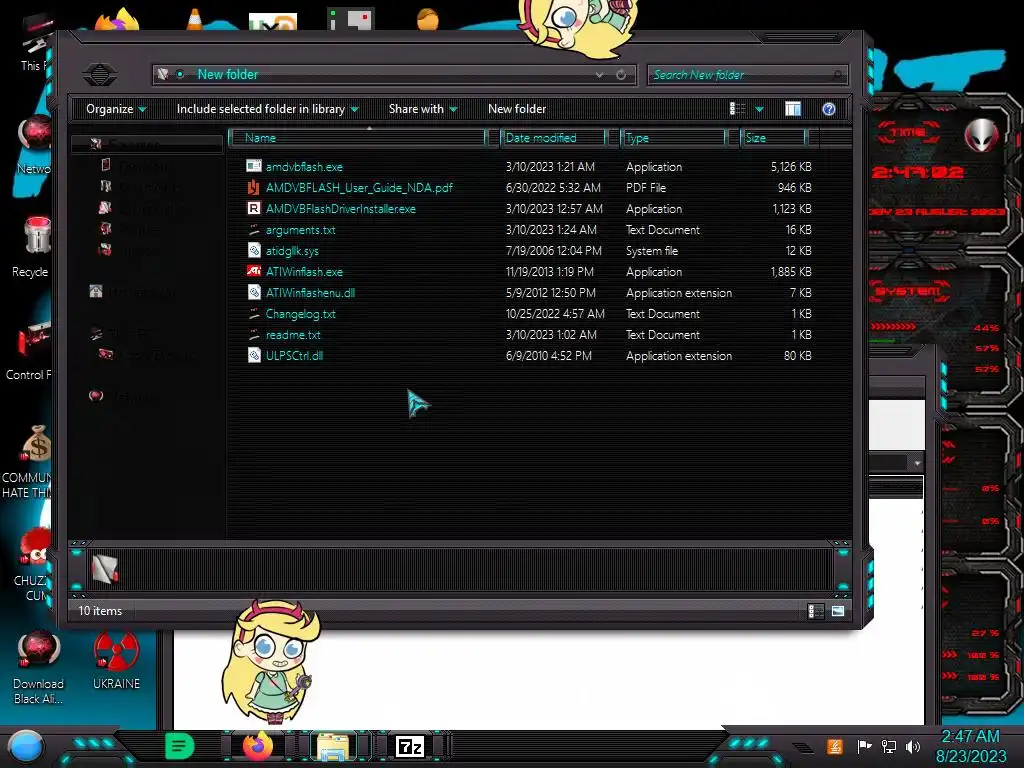Click the New folder address path
The image size is (1024, 768).
pos(228,74)
